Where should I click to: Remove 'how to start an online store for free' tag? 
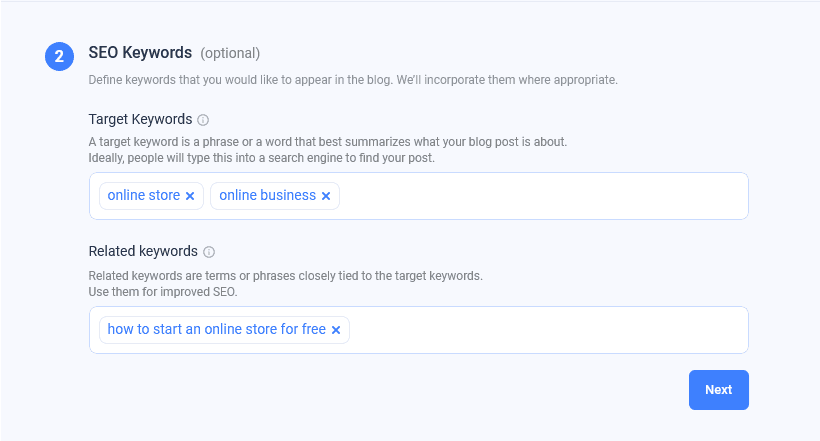[x=336, y=330]
